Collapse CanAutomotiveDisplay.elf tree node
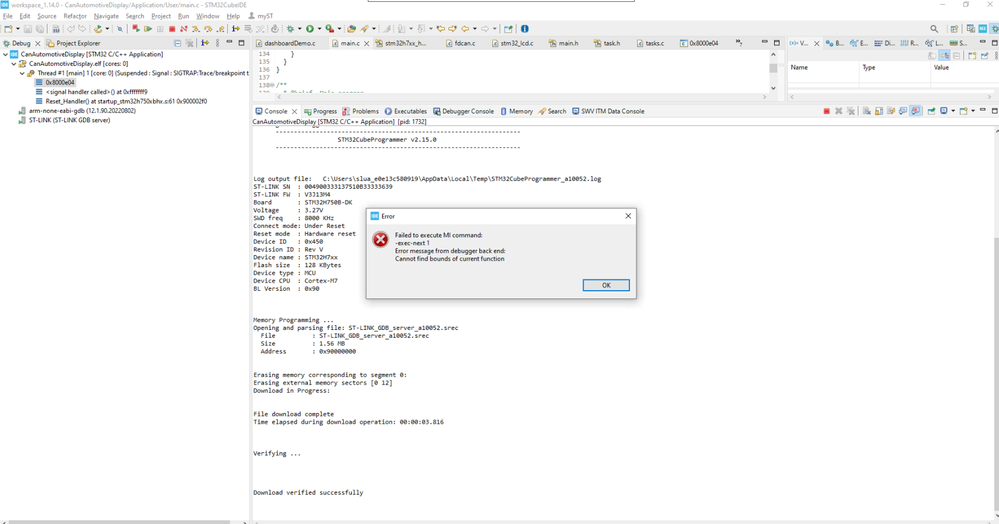The height and width of the screenshot is (524, 999). 14,64
